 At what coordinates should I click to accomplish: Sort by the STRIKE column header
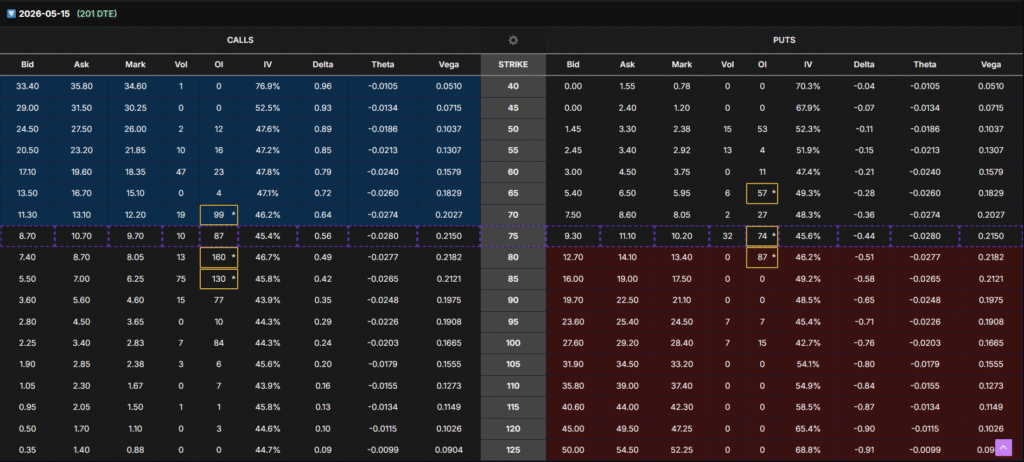point(513,65)
